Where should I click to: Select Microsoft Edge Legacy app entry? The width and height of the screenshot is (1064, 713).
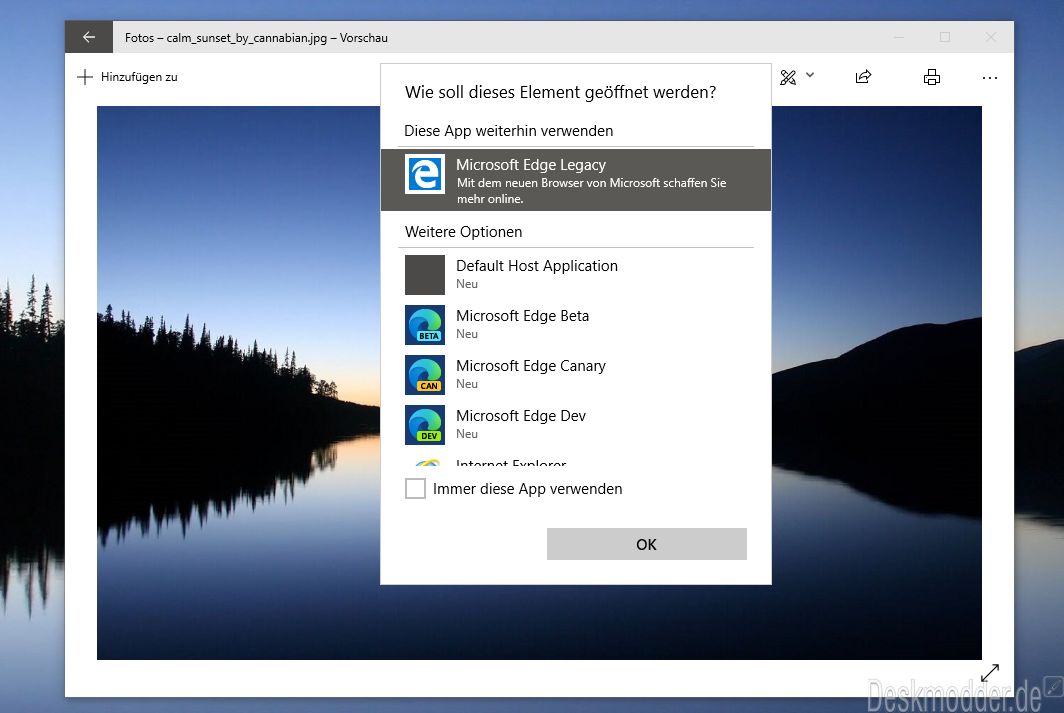[576, 180]
